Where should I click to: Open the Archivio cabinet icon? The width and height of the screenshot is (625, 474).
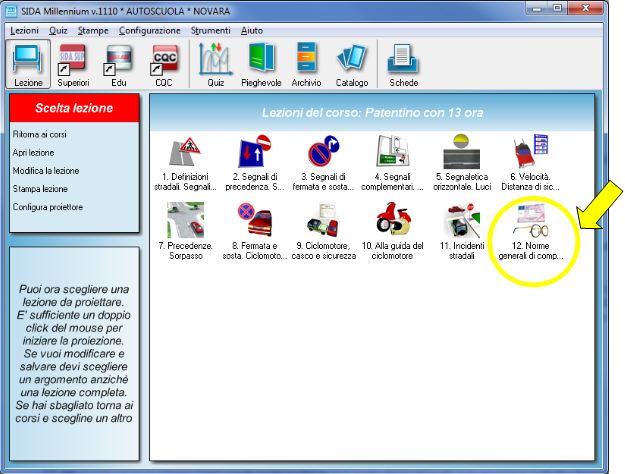click(307, 65)
